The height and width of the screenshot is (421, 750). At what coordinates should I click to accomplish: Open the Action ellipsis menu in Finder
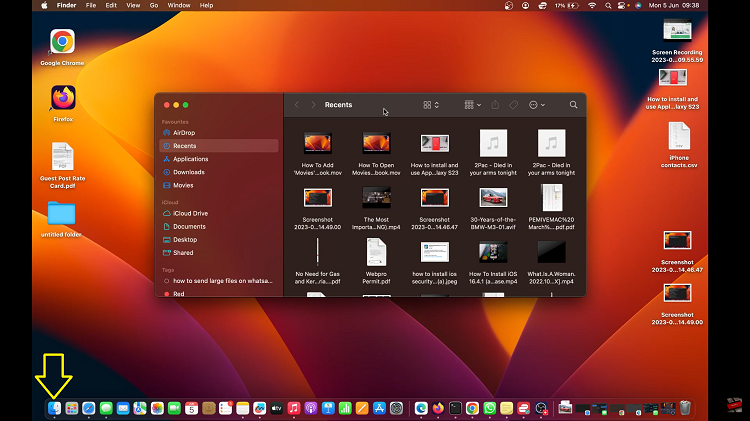[x=537, y=105]
